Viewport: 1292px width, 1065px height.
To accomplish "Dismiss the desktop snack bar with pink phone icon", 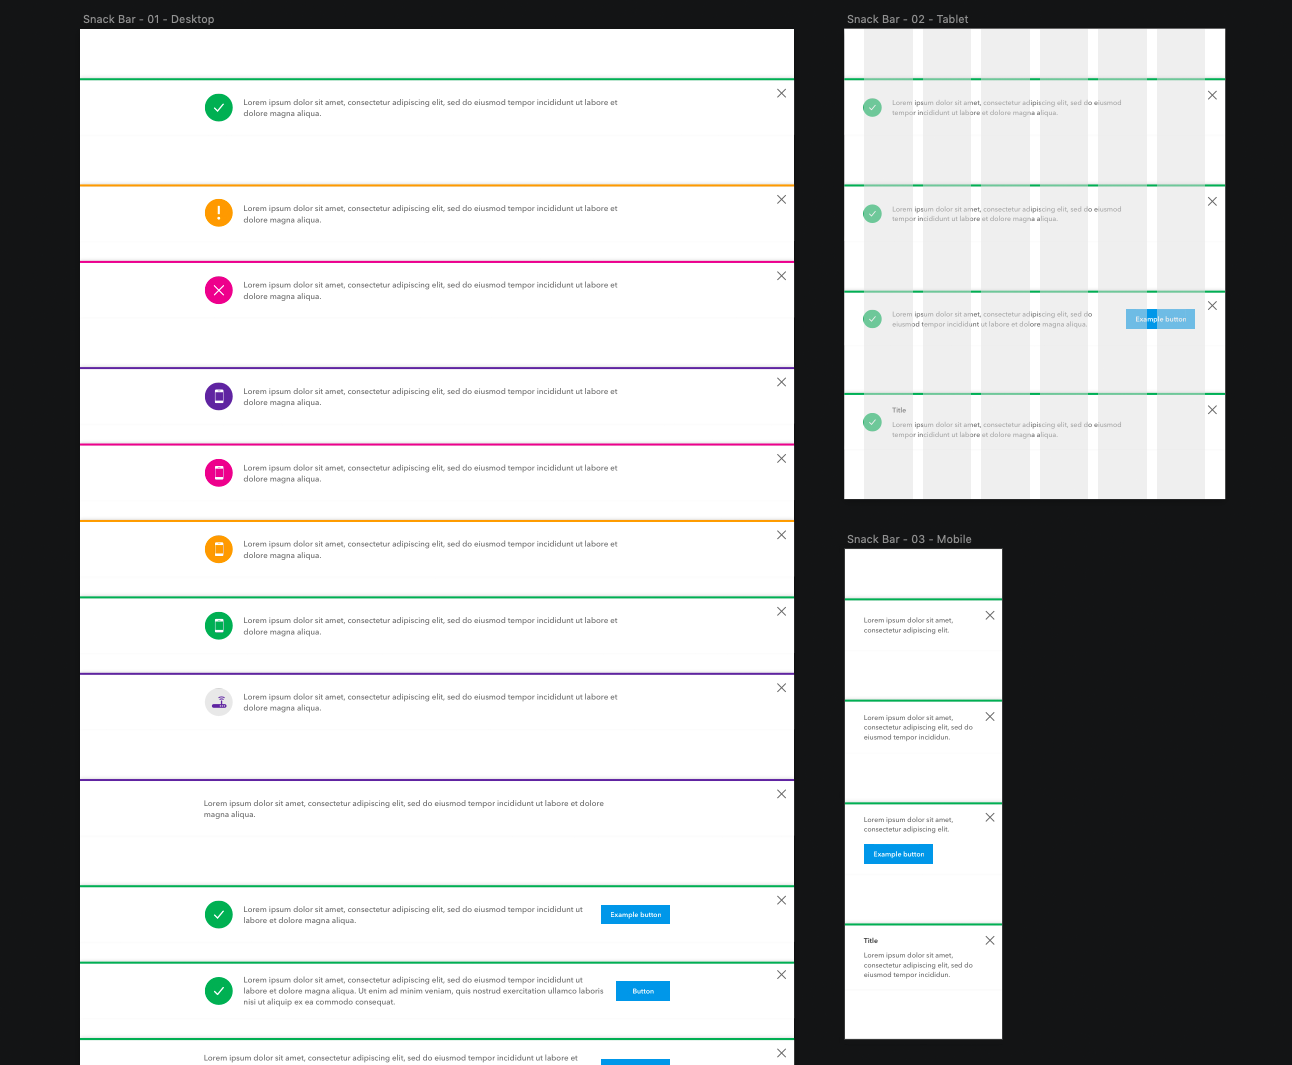I will pyautogui.click(x=782, y=459).
